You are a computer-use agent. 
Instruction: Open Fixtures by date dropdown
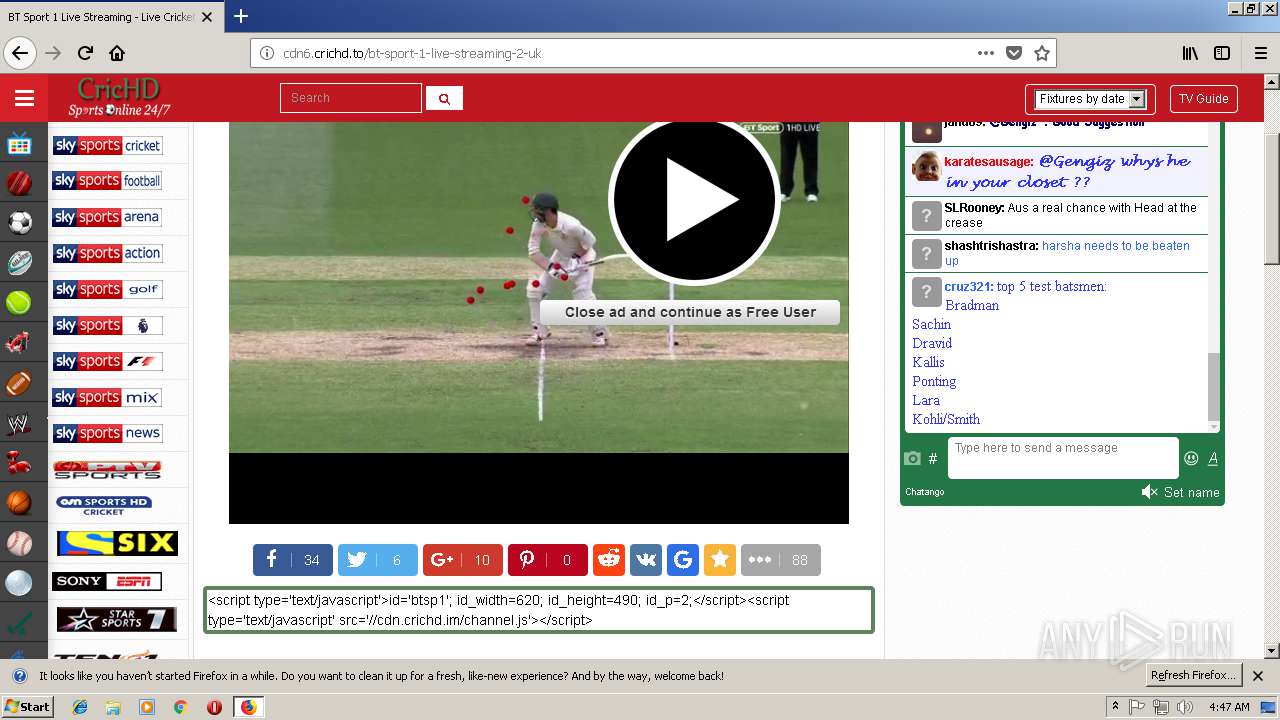pos(1090,99)
